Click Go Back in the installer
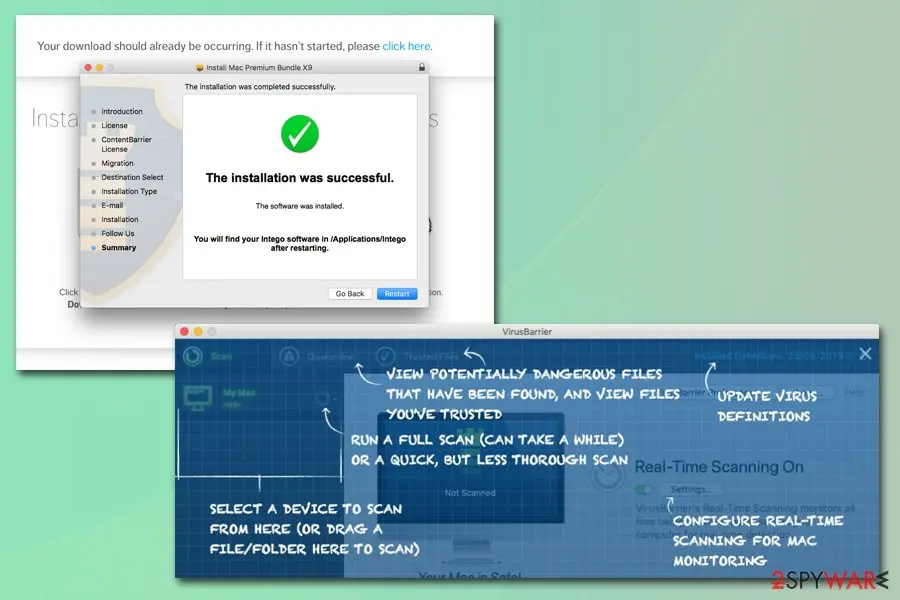The image size is (900, 600). (350, 293)
